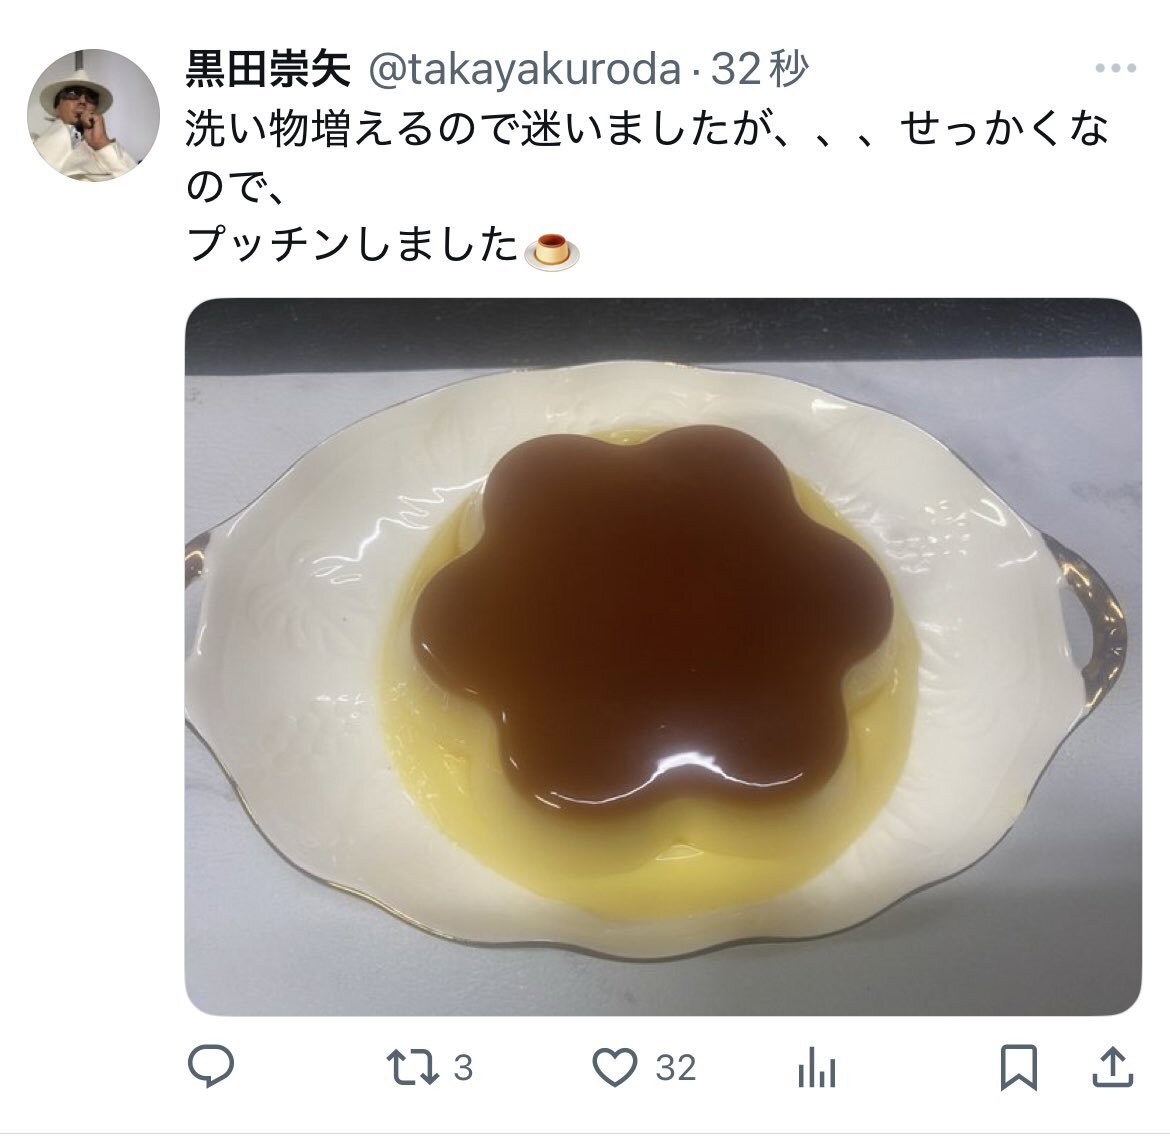Open the 黒田崇矢 display name link
Viewport: 1170px width, 1136px height.
[x=268, y=69]
